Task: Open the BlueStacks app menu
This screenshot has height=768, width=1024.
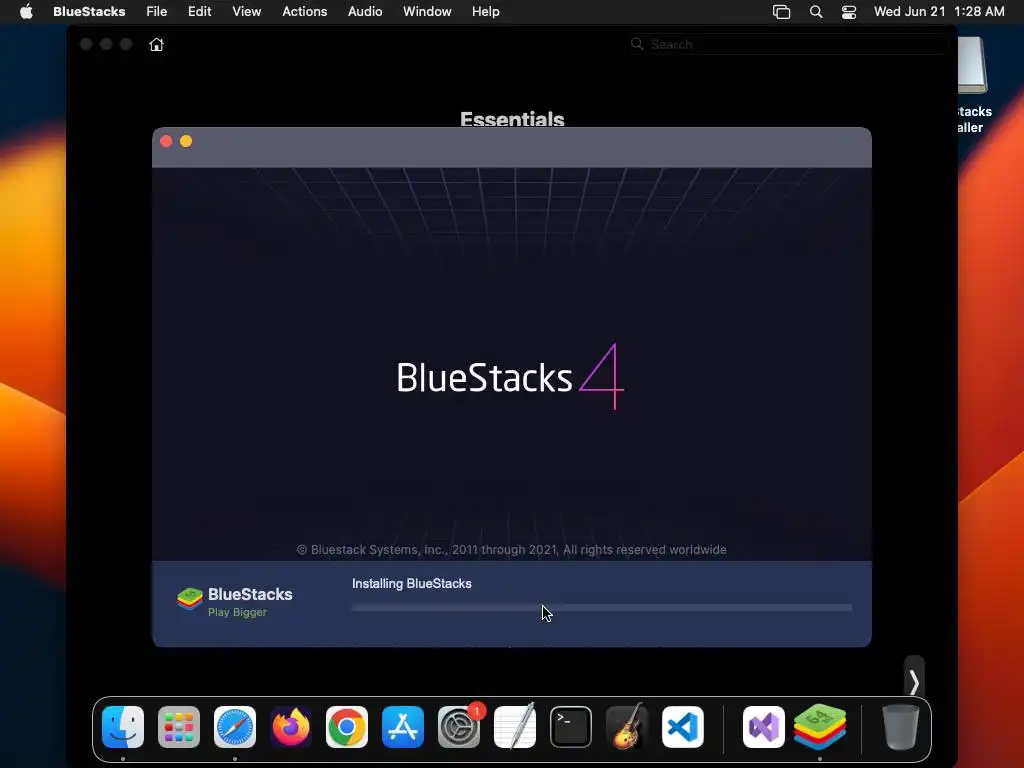Action: [89, 11]
